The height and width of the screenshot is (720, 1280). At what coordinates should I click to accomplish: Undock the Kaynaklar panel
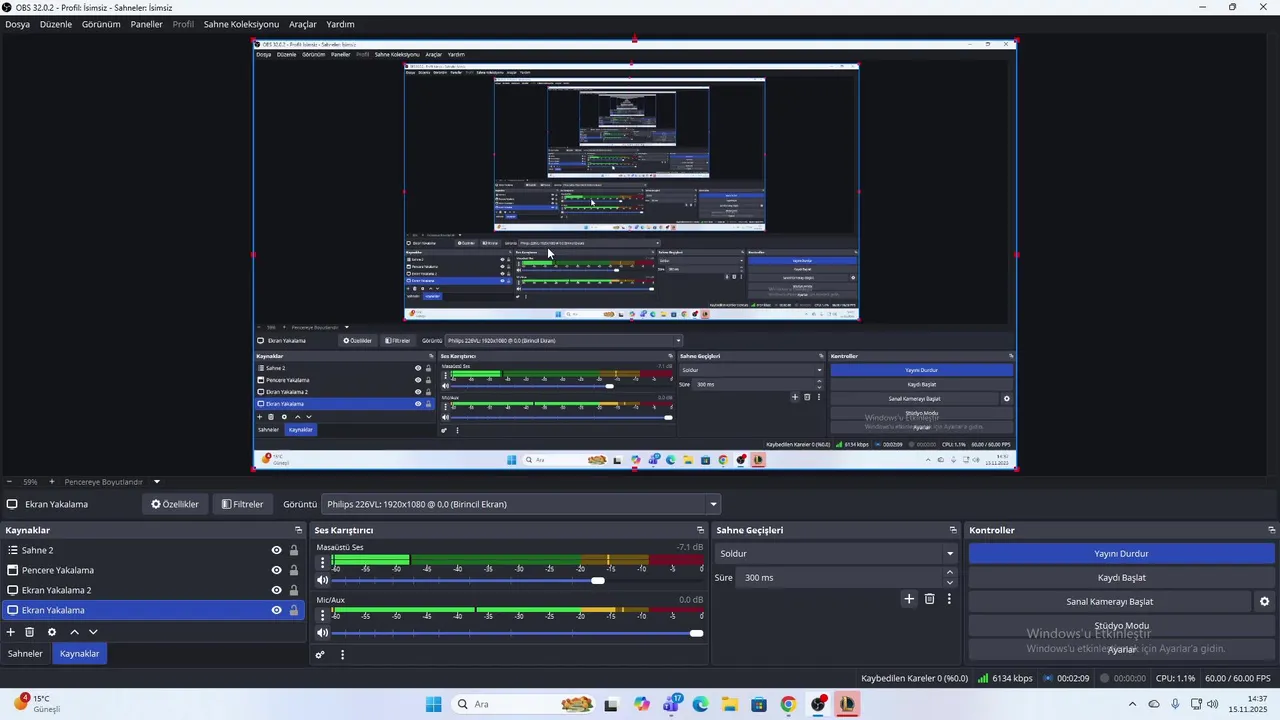[x=298, y=530]
